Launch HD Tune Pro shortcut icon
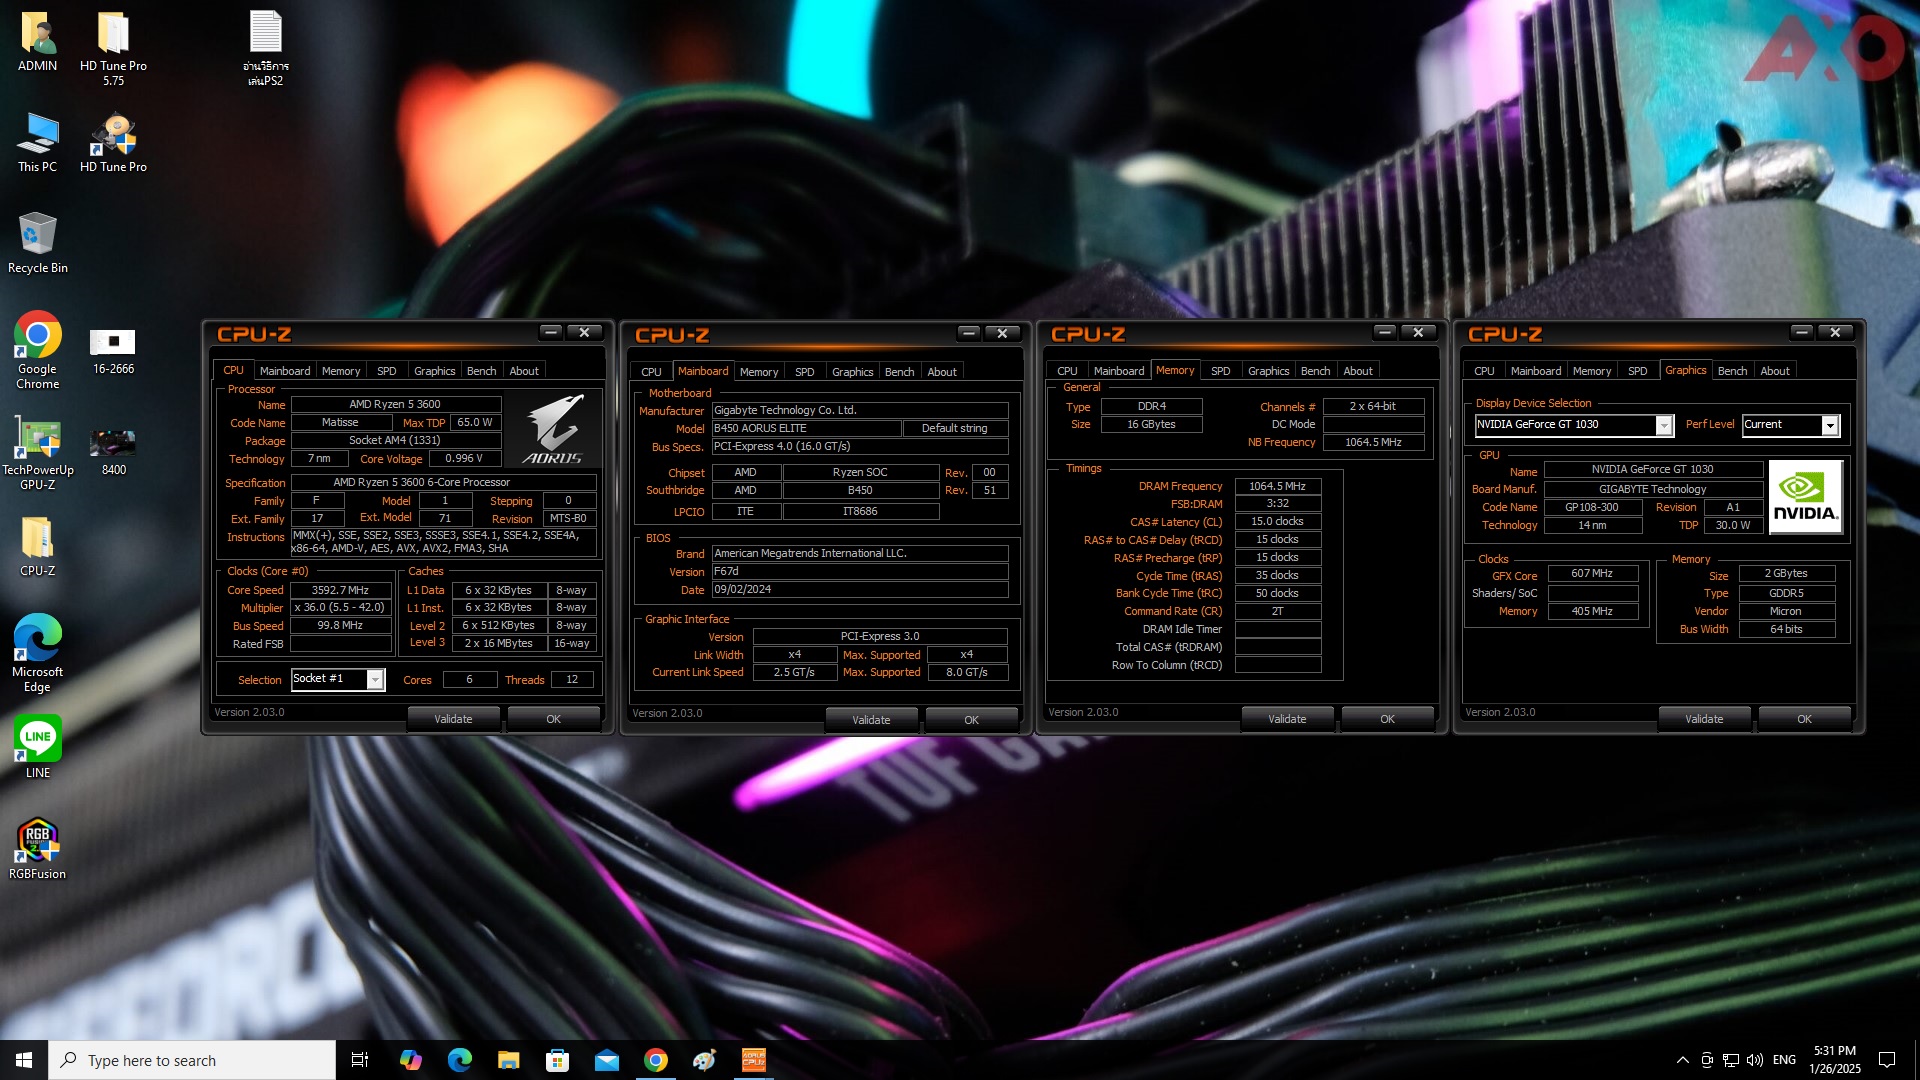 point(113,142)
